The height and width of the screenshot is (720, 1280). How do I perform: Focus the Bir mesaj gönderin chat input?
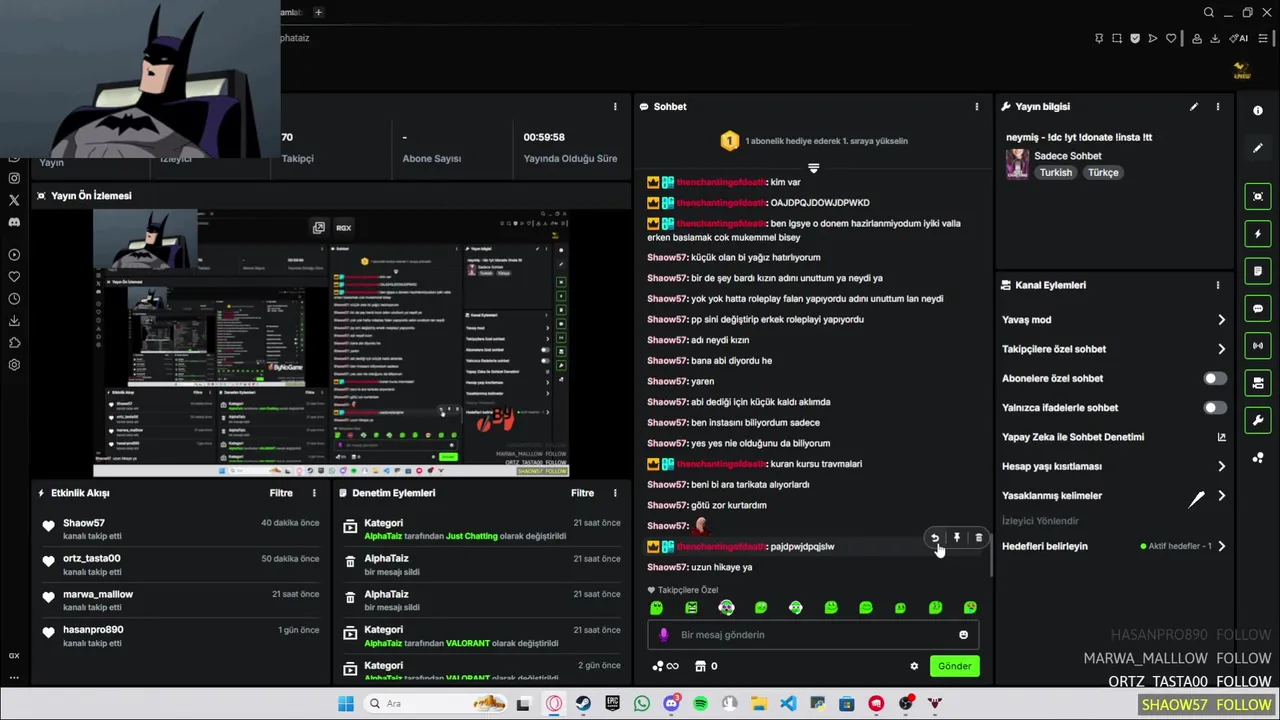(x=813, y=635)
